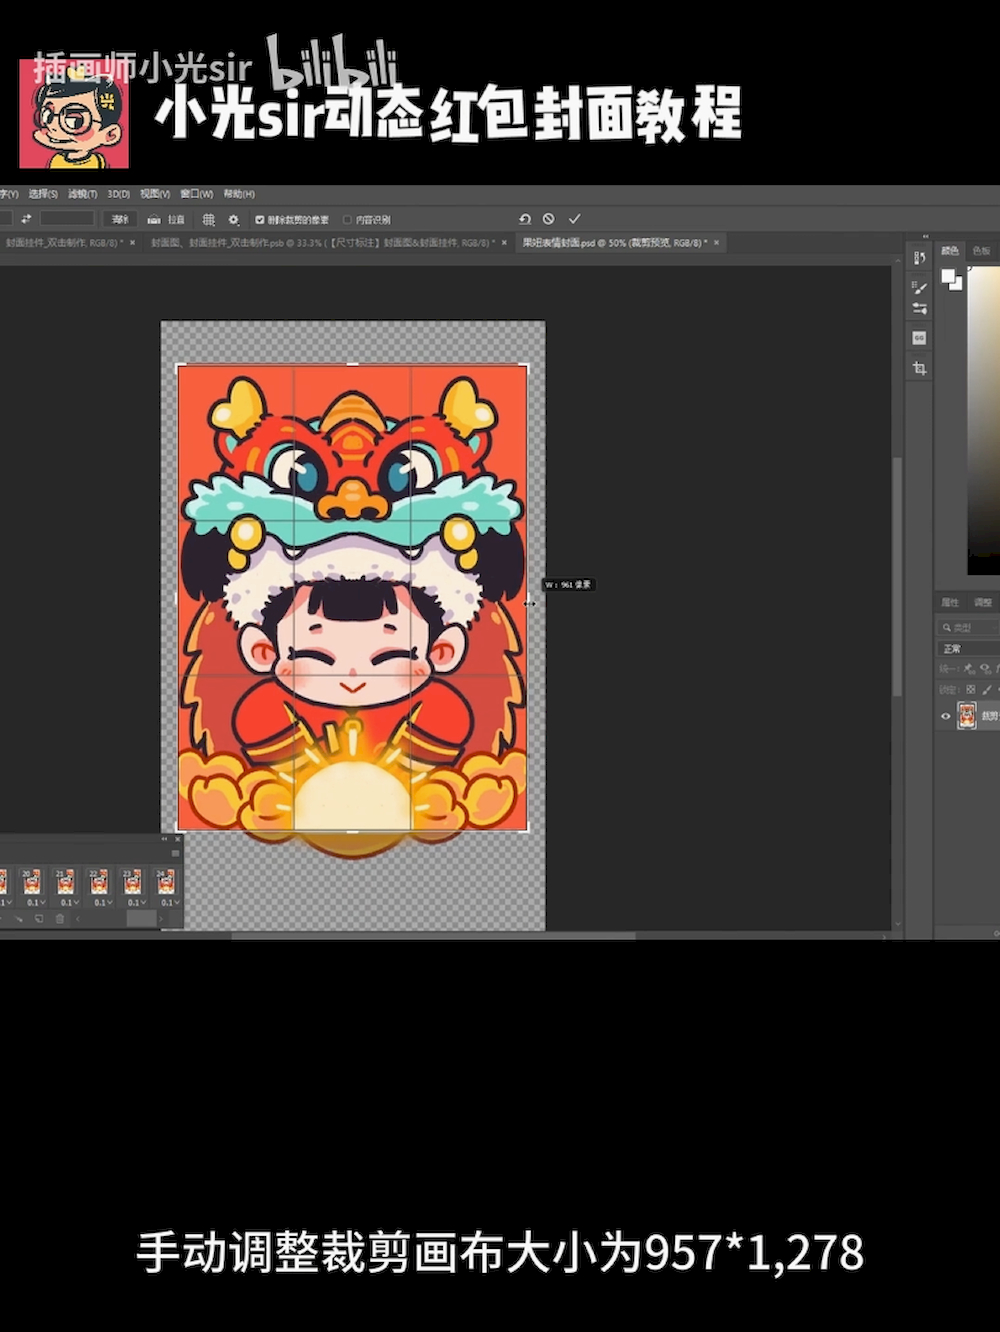This screenshot has height=1332, width=1000.
Task: Commit the crop with the checkmark icon
Action: click(574, 219)
